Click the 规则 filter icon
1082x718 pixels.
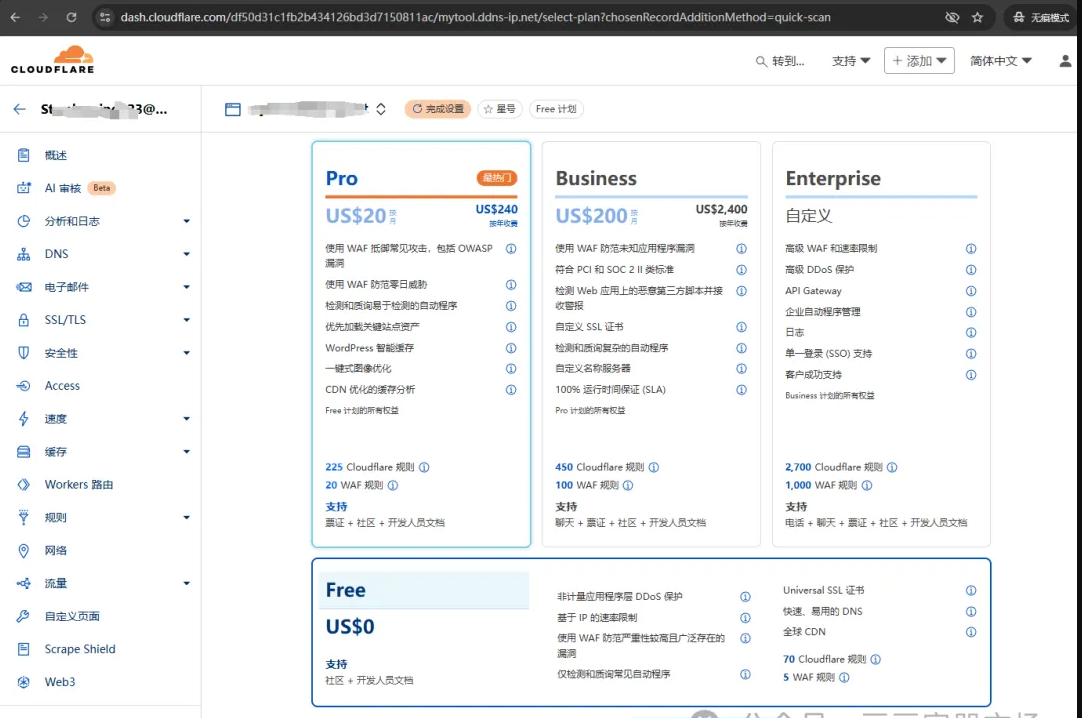[23, 517]
